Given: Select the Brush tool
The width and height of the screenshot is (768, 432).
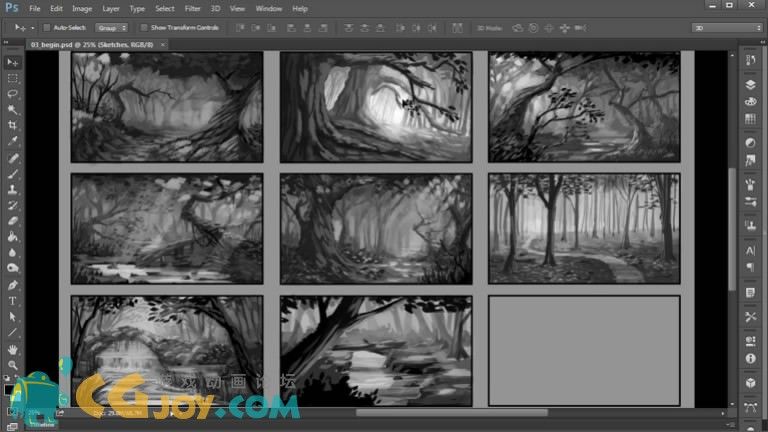Looking at the screenshot, I should tap(13, 173).
